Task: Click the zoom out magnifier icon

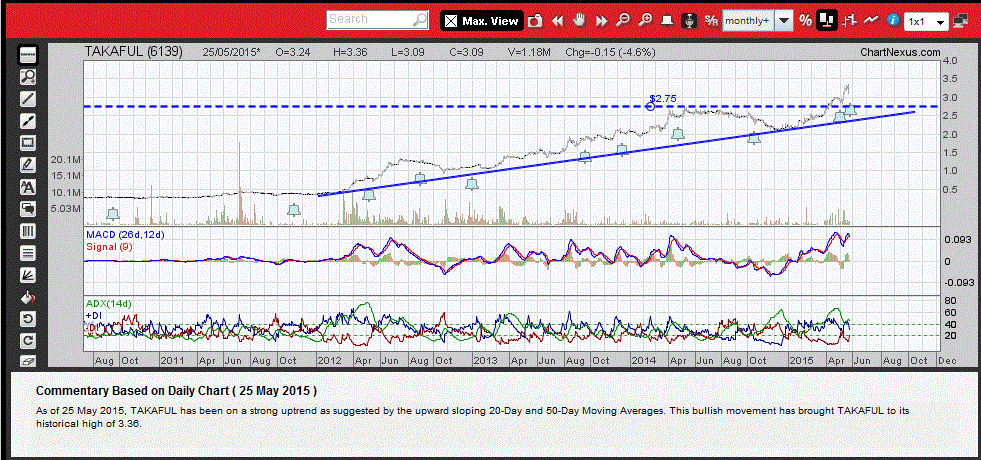Action: coord(623,21)
